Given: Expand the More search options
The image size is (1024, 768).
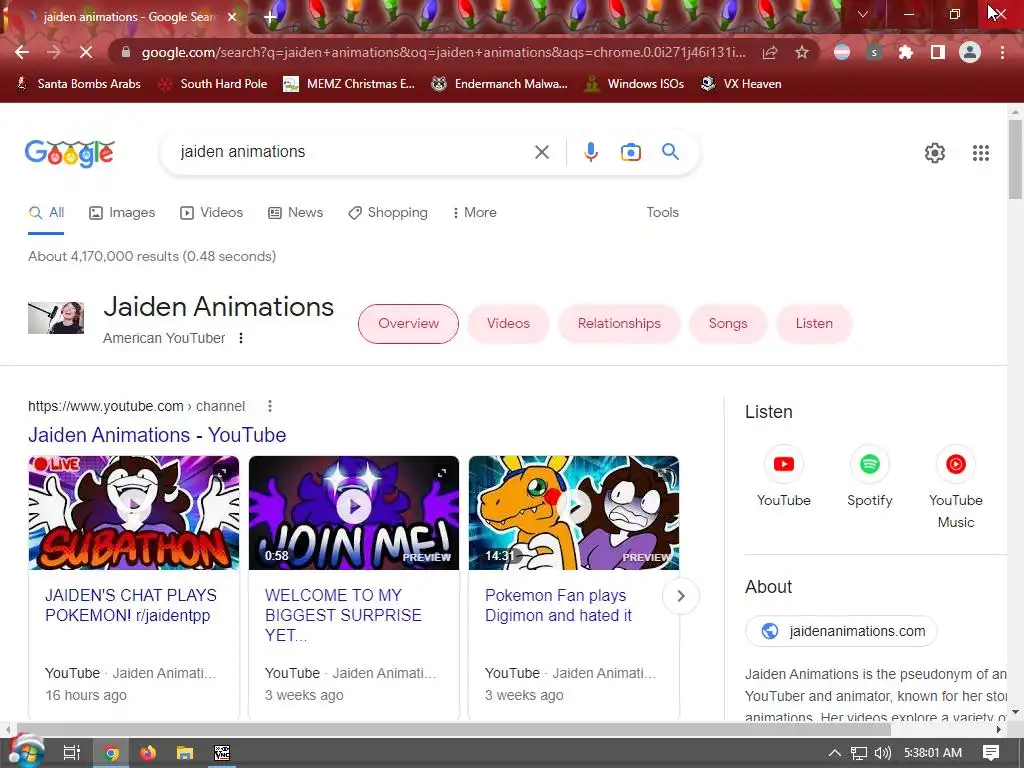Looking at the screenshot, I should point(475,212).
